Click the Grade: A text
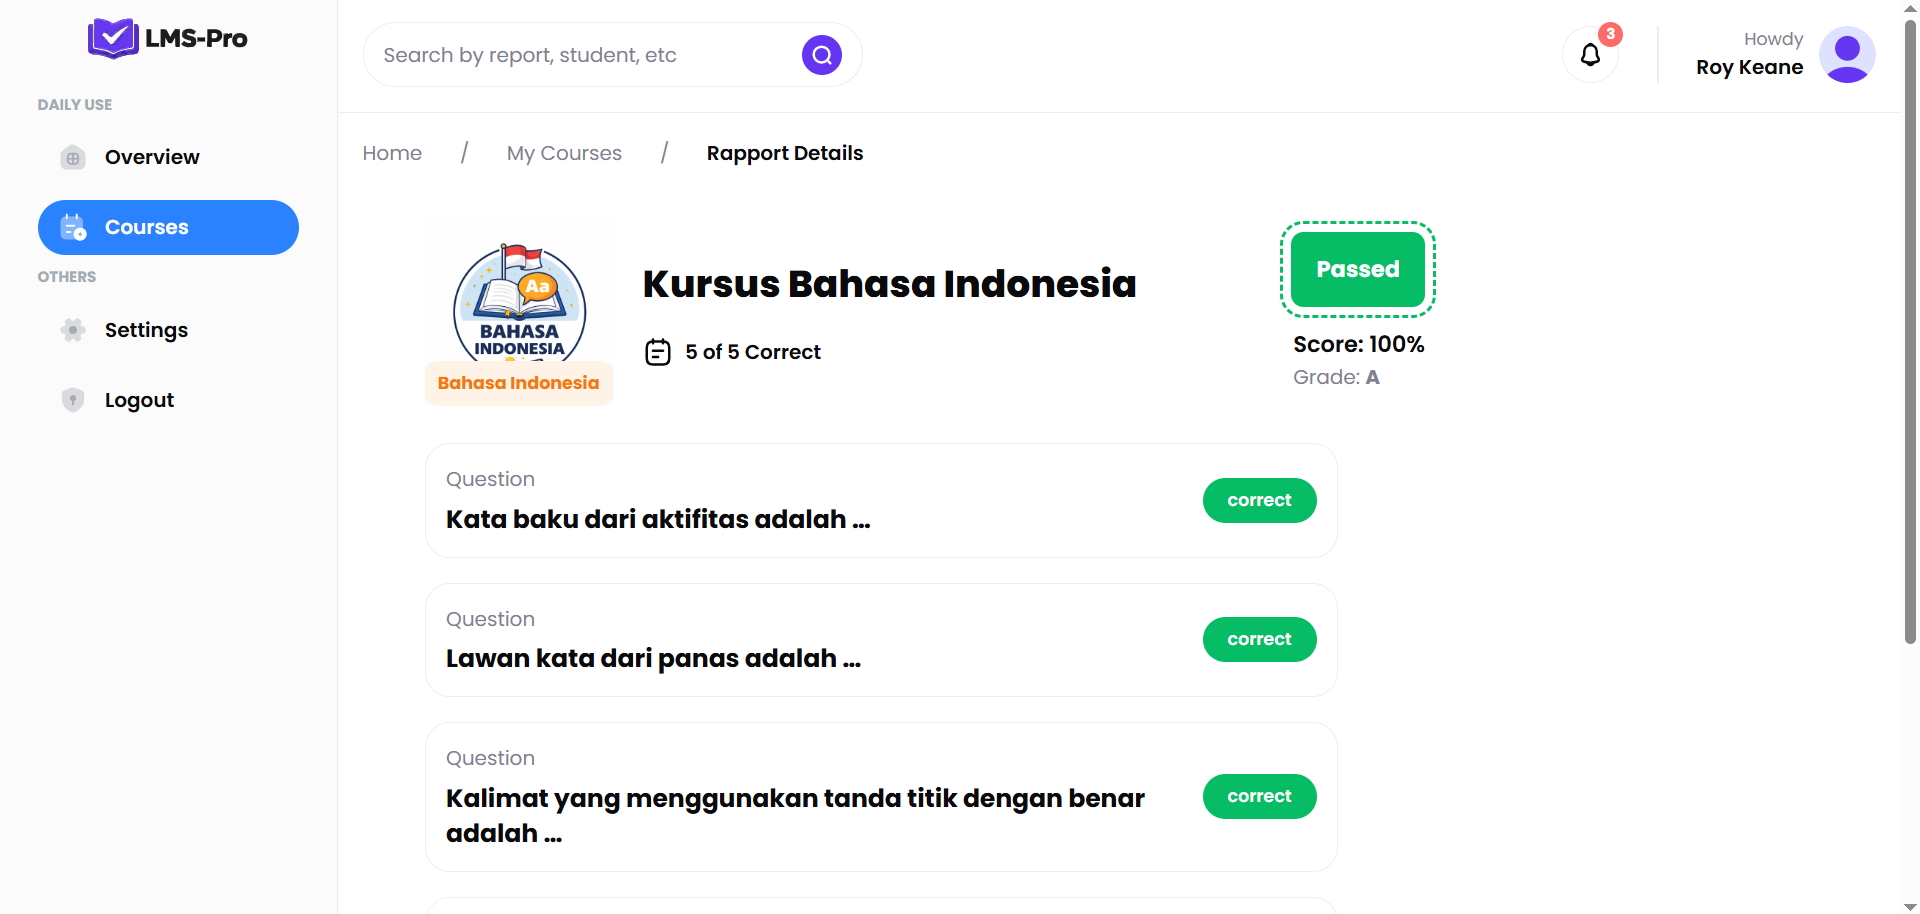 coord(1336,377)
